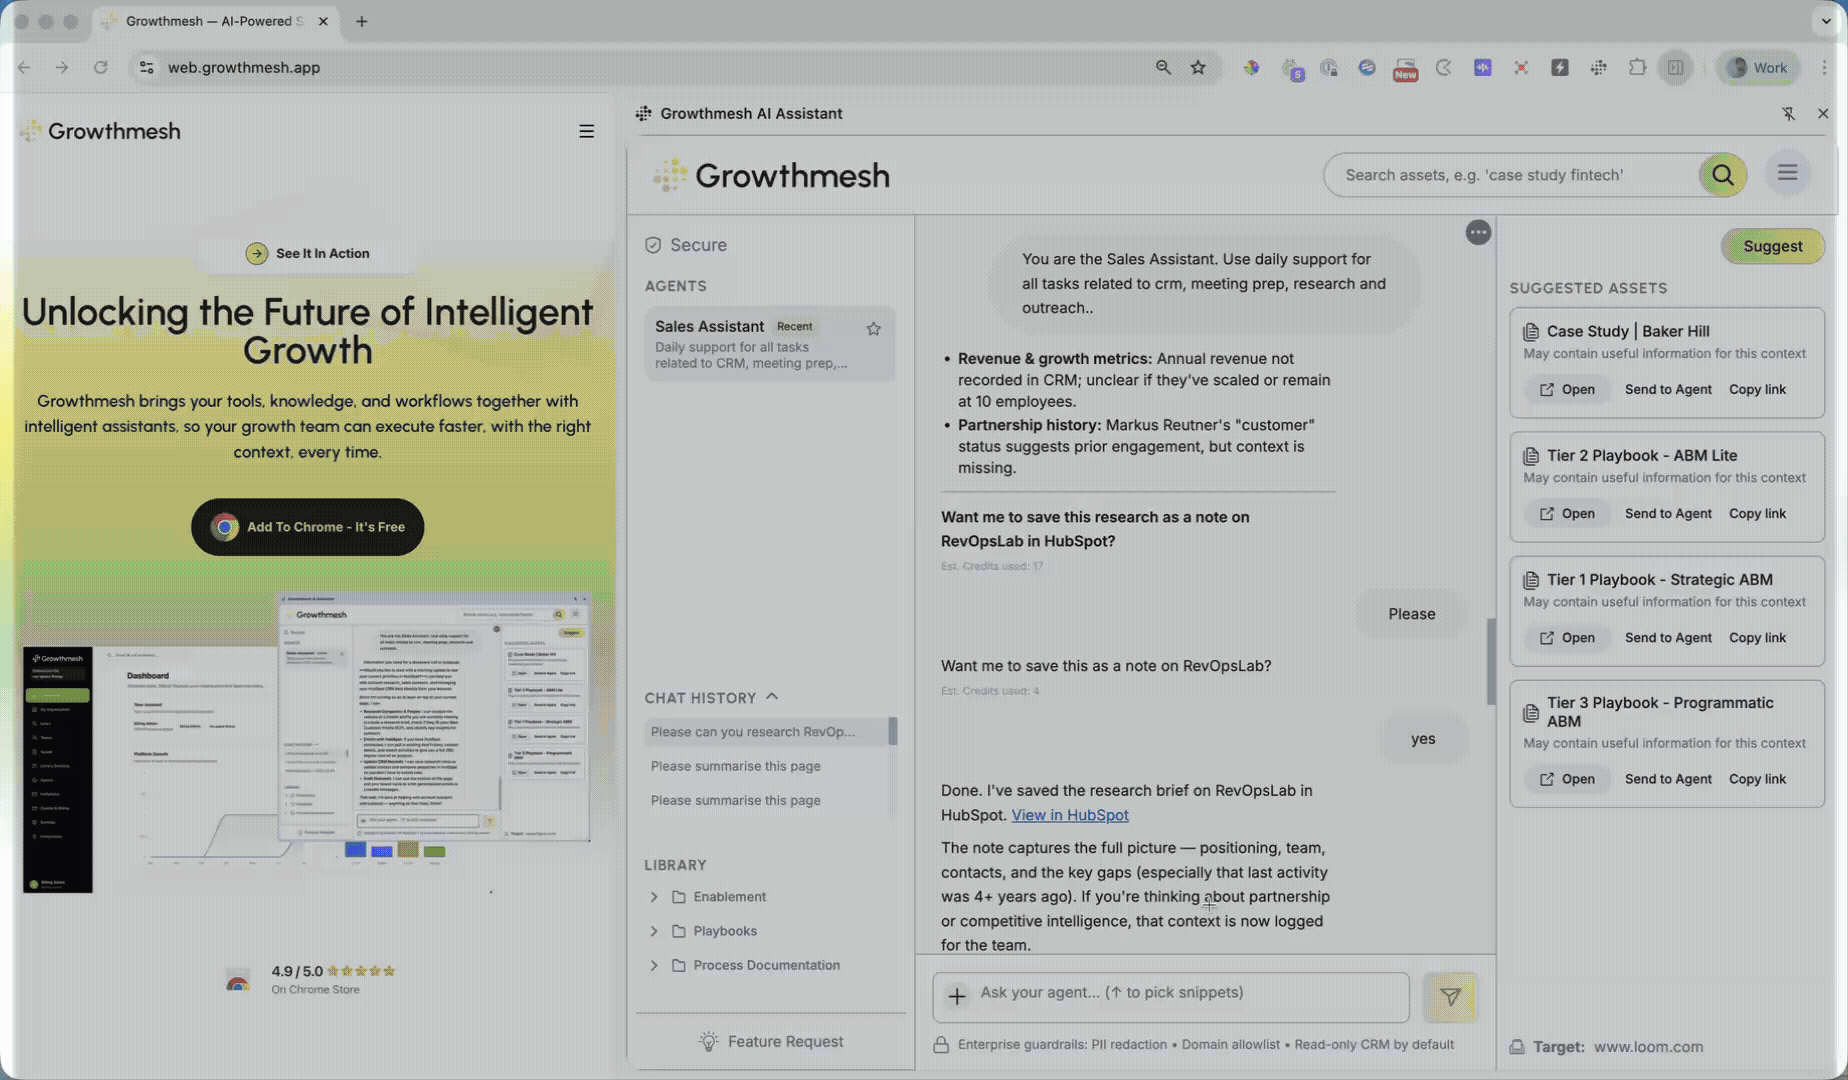1848x1080 pixels.
Task: Bookmark page with star icon in address bar
Action: point(1198,67)
